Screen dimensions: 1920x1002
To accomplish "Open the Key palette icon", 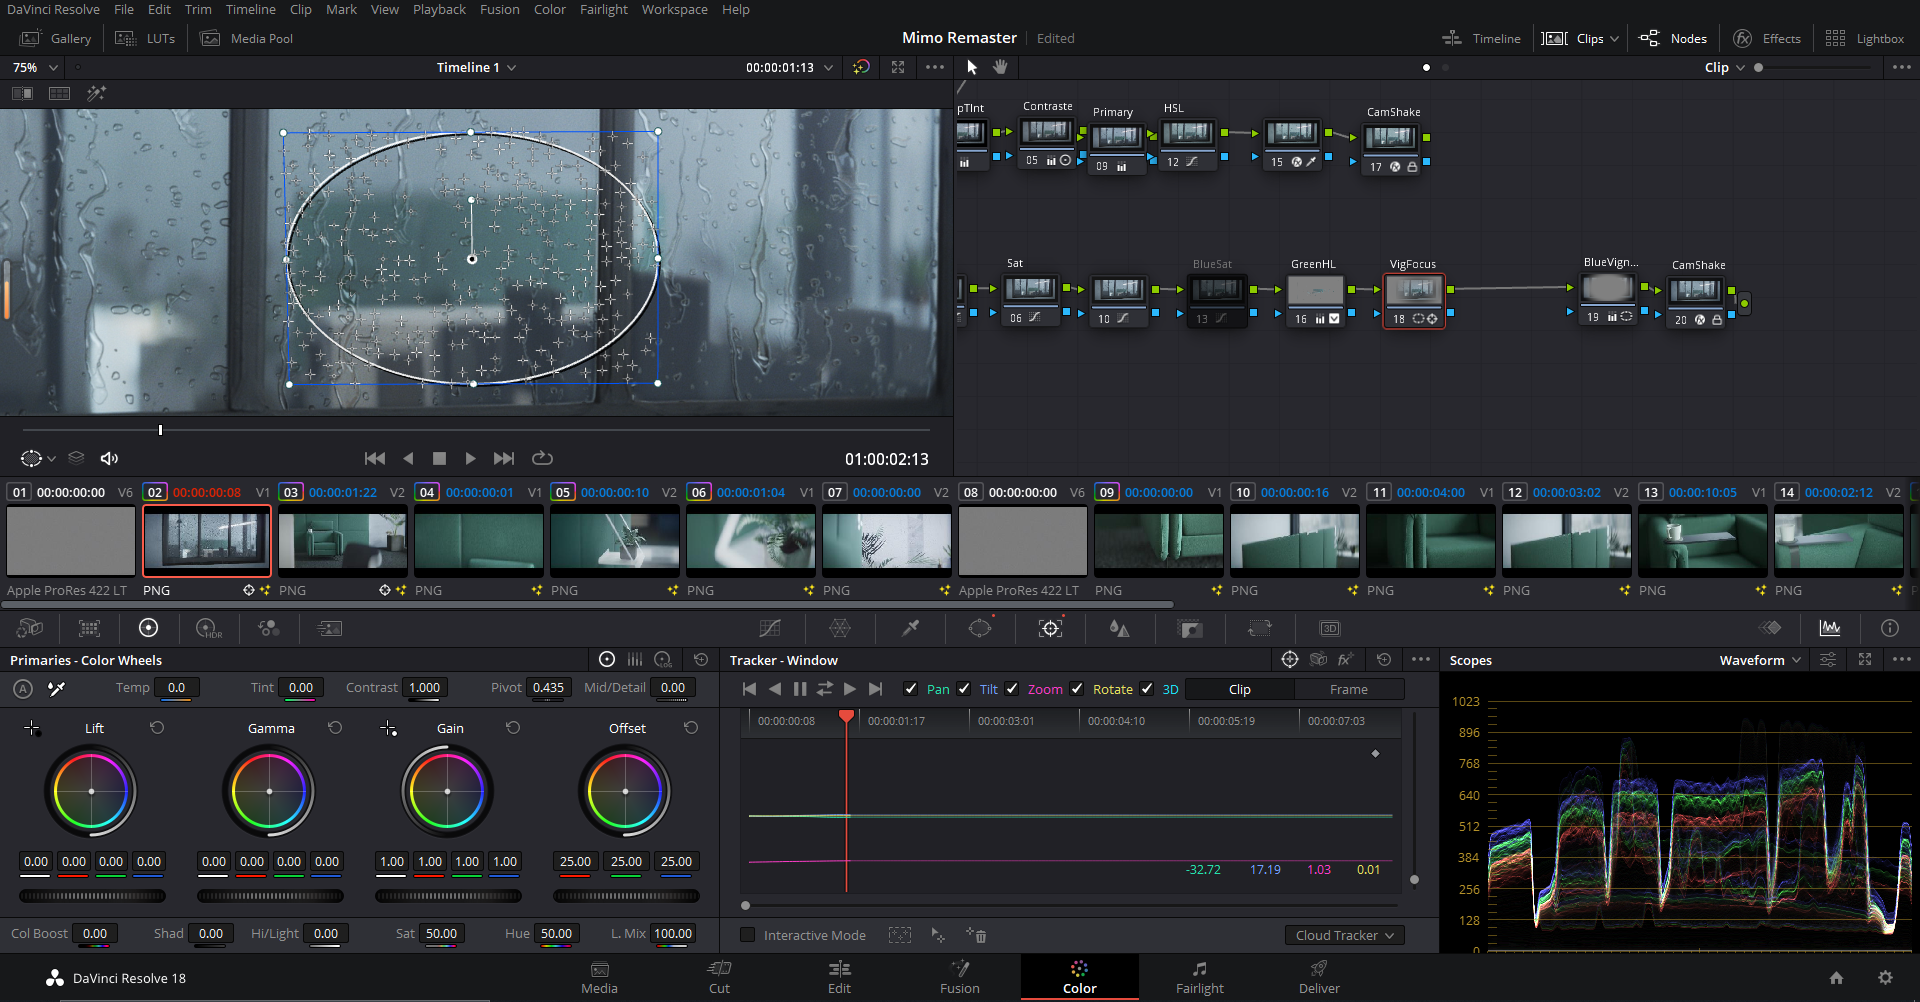I will click(1190, 628).
